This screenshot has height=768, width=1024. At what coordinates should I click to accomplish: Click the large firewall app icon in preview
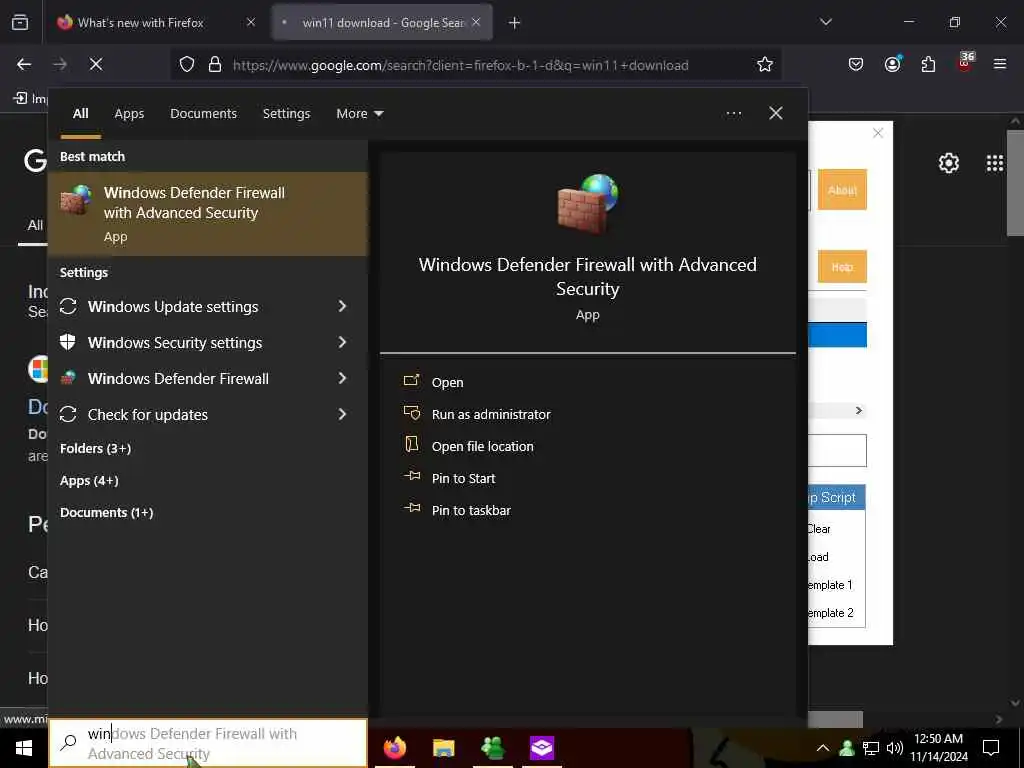(588, 203)
